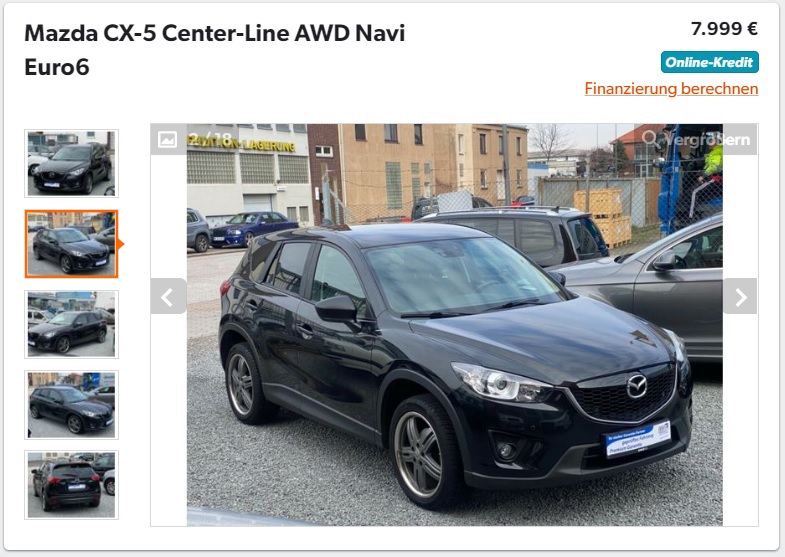Click the photo counter 2/18 label

[211, 139]
